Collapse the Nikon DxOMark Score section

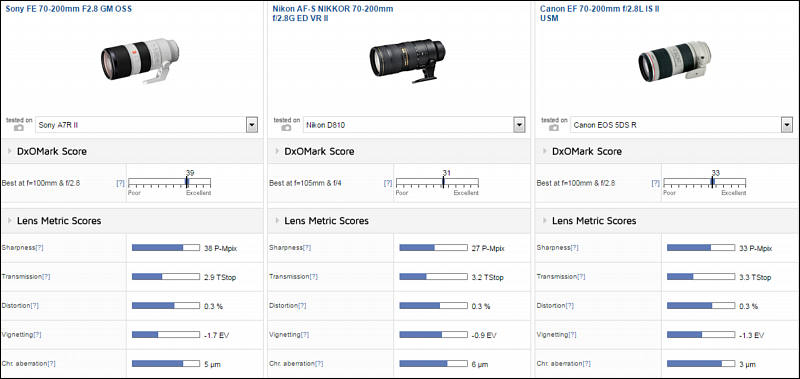[278, 151]
